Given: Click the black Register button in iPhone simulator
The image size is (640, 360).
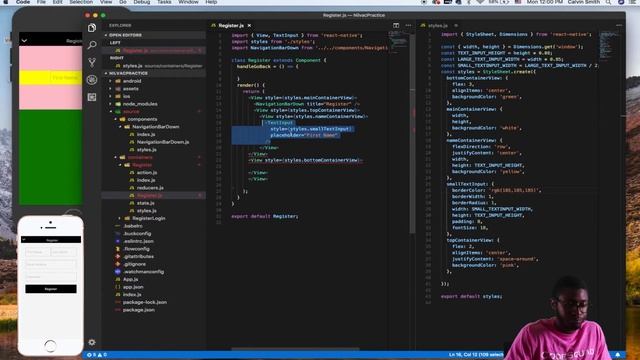Looking at the screenshot, I should 51,289.
